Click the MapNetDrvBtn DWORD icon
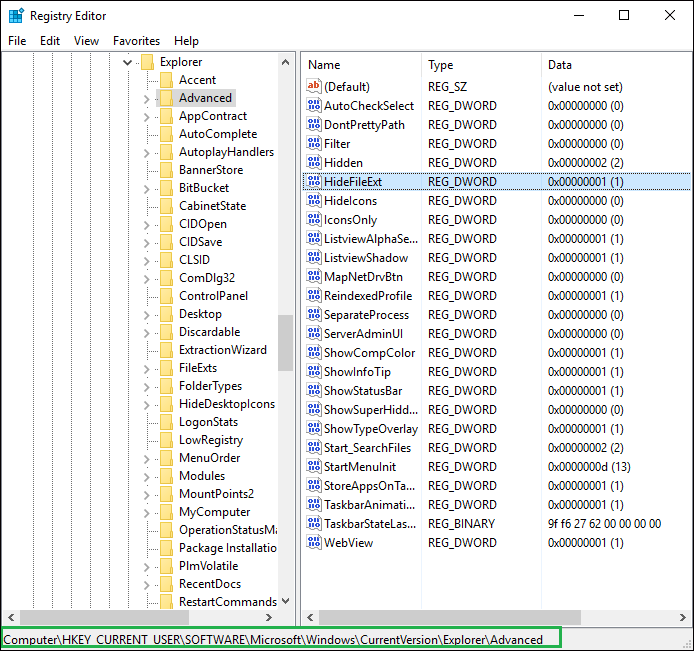The height and width of the screenshot is (651, 694). 314,276
